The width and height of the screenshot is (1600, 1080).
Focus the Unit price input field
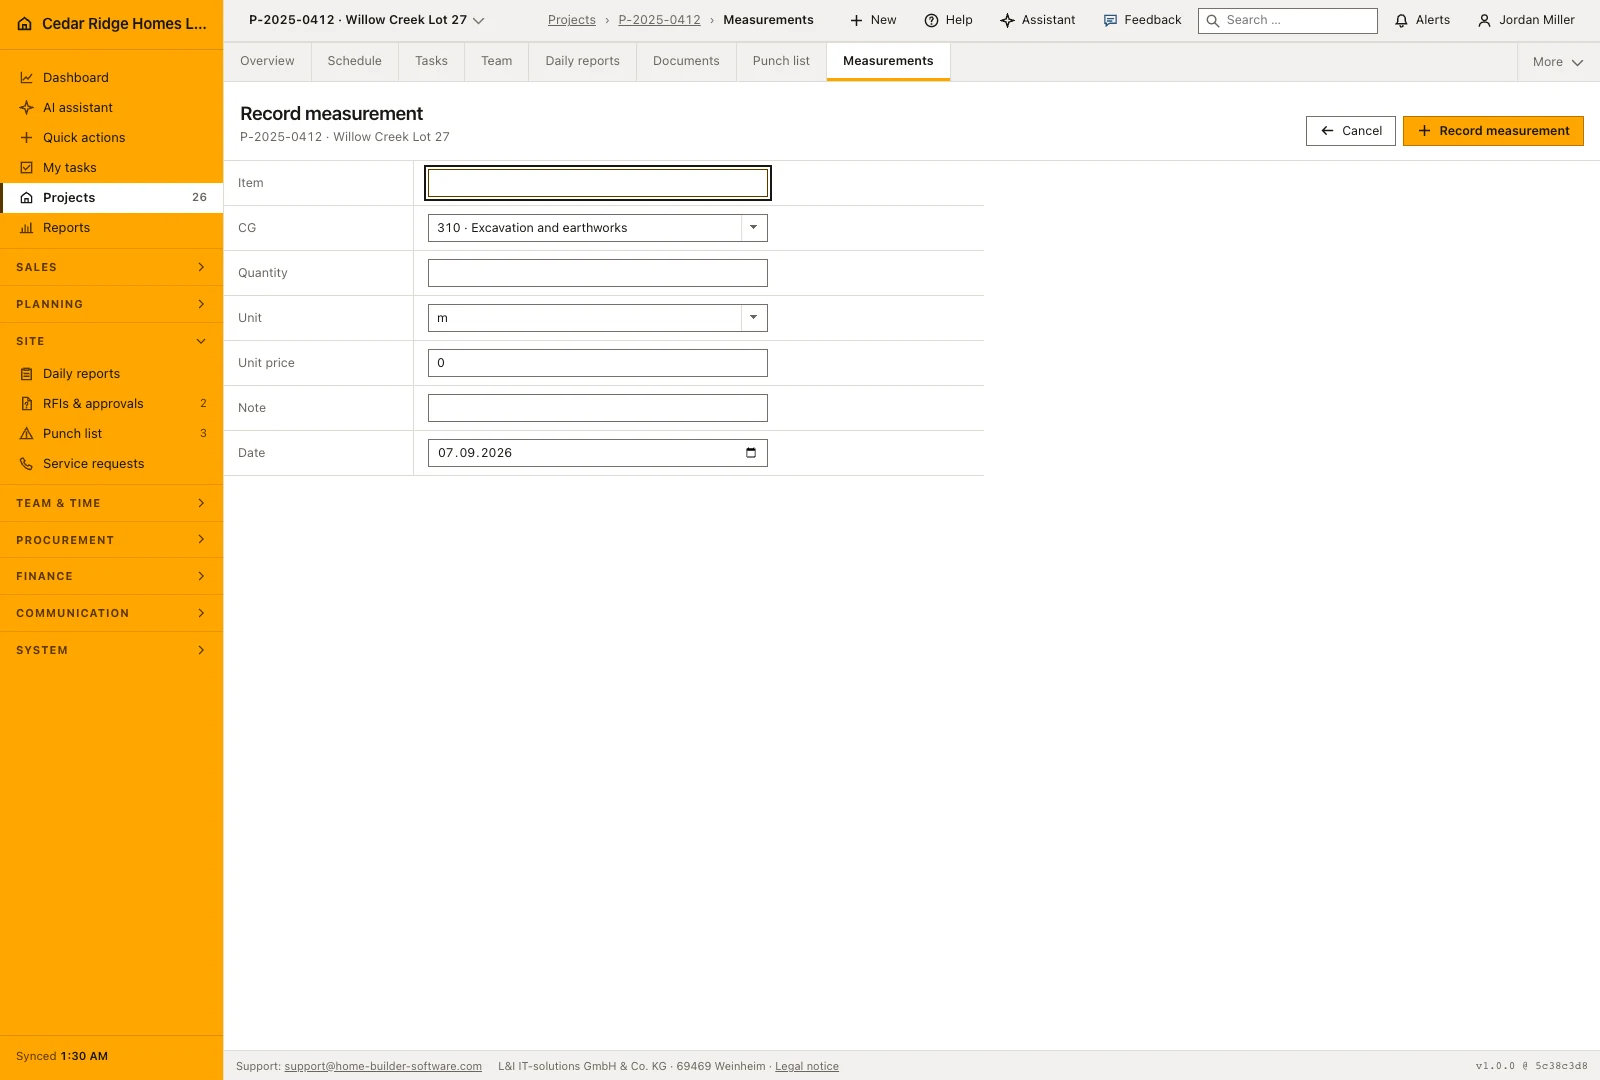click(598, 363)
